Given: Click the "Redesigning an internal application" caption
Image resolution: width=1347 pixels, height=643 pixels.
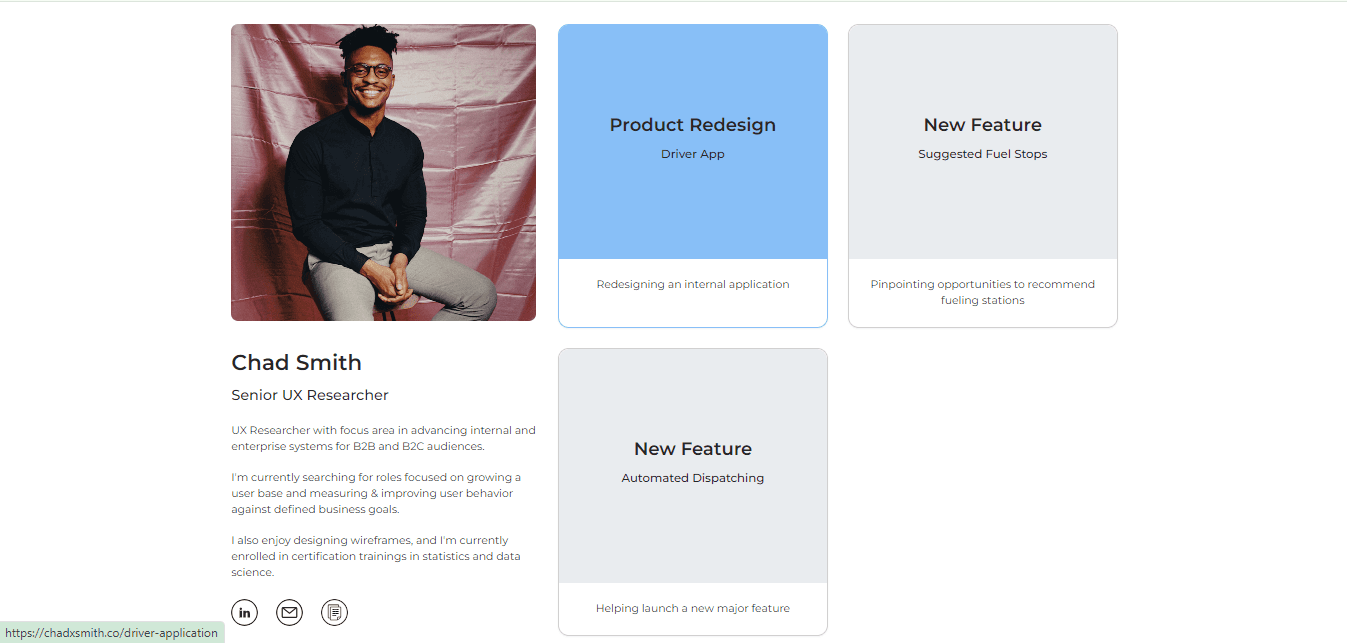Looking at the screenshot, I should (693, 284).
